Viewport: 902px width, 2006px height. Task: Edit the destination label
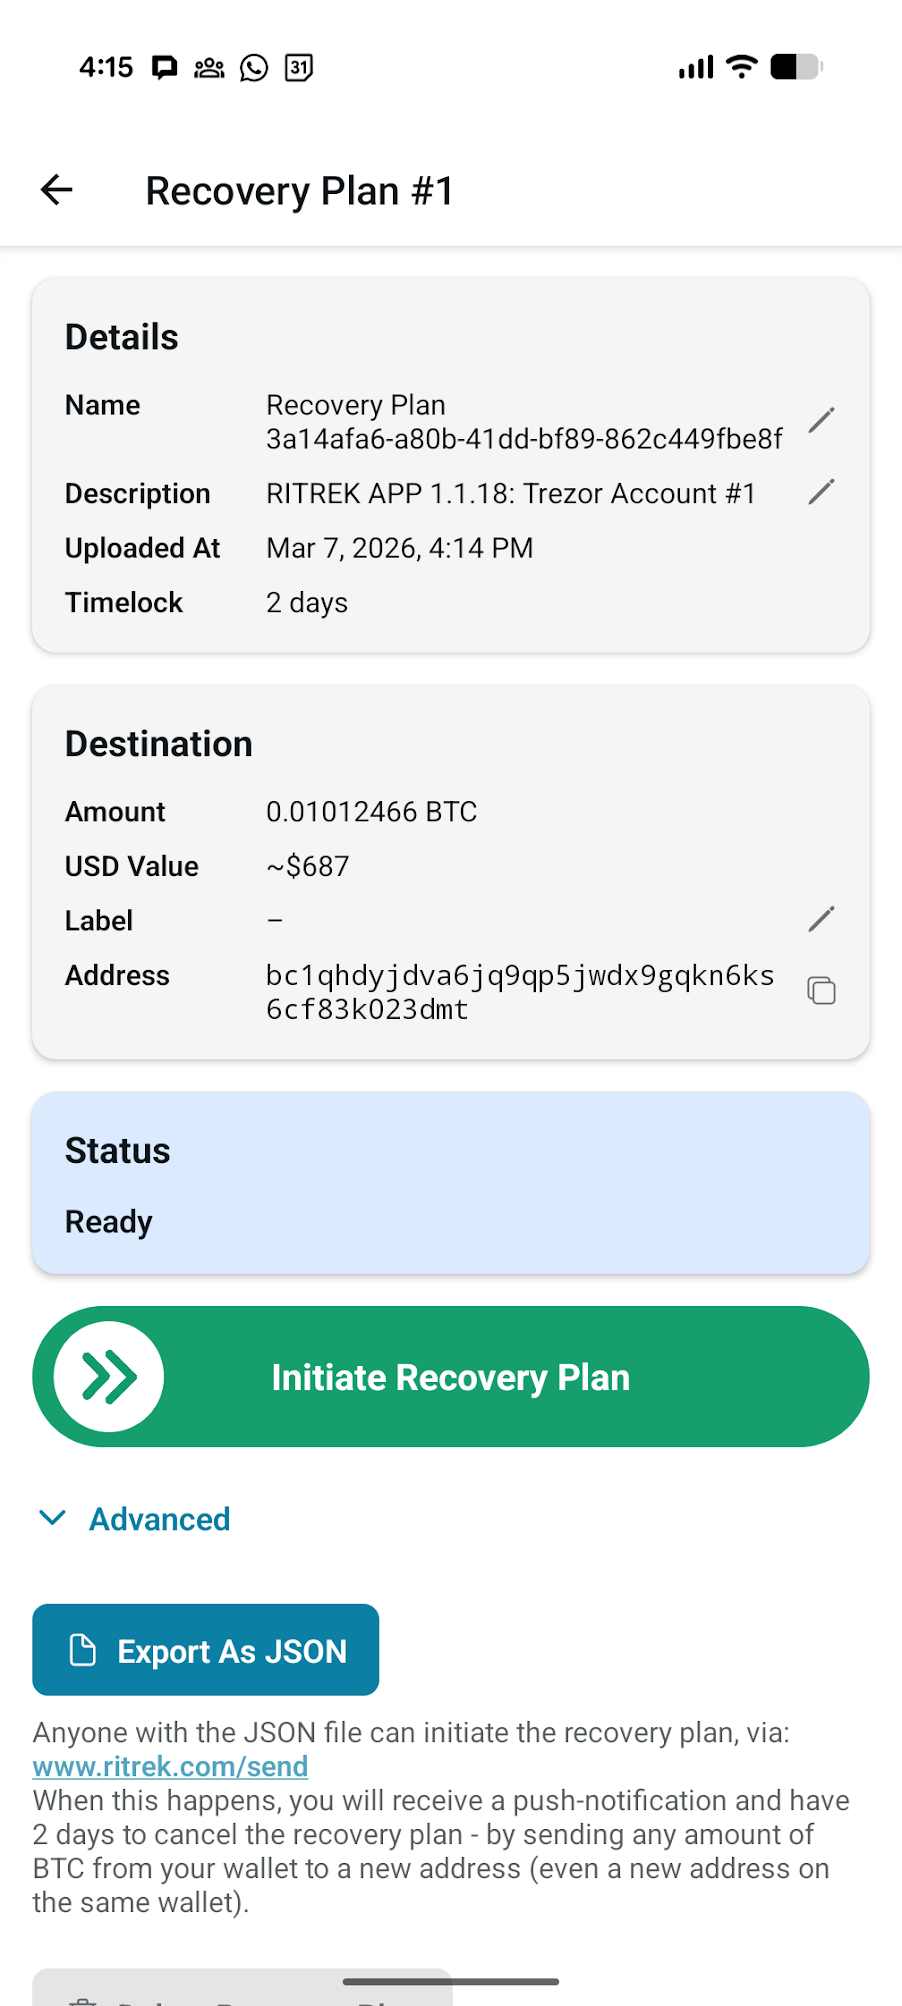click(821, 919)
